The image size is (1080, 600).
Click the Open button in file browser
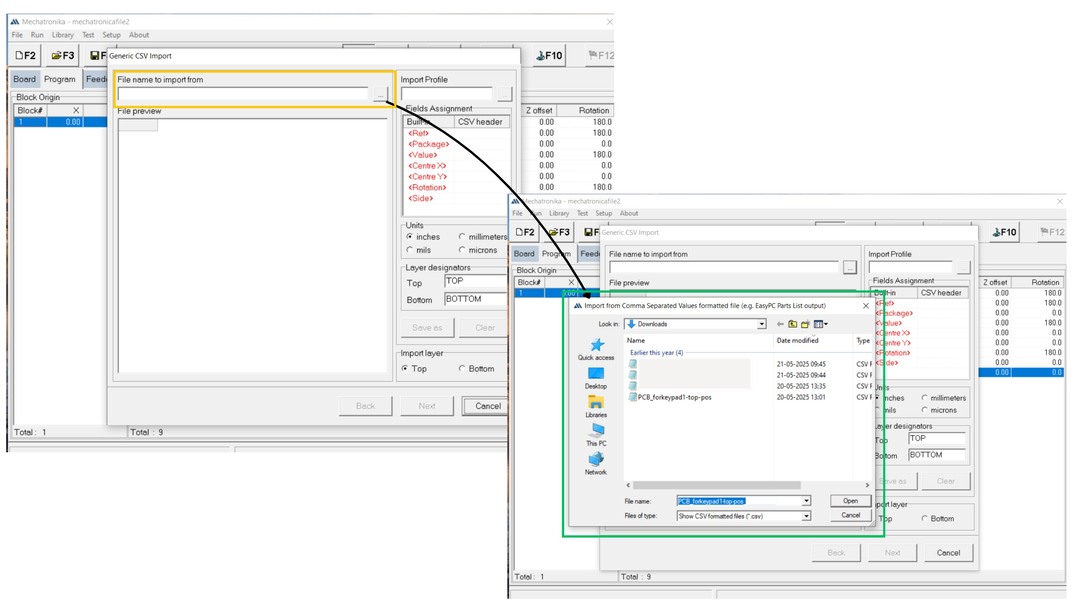851,501
